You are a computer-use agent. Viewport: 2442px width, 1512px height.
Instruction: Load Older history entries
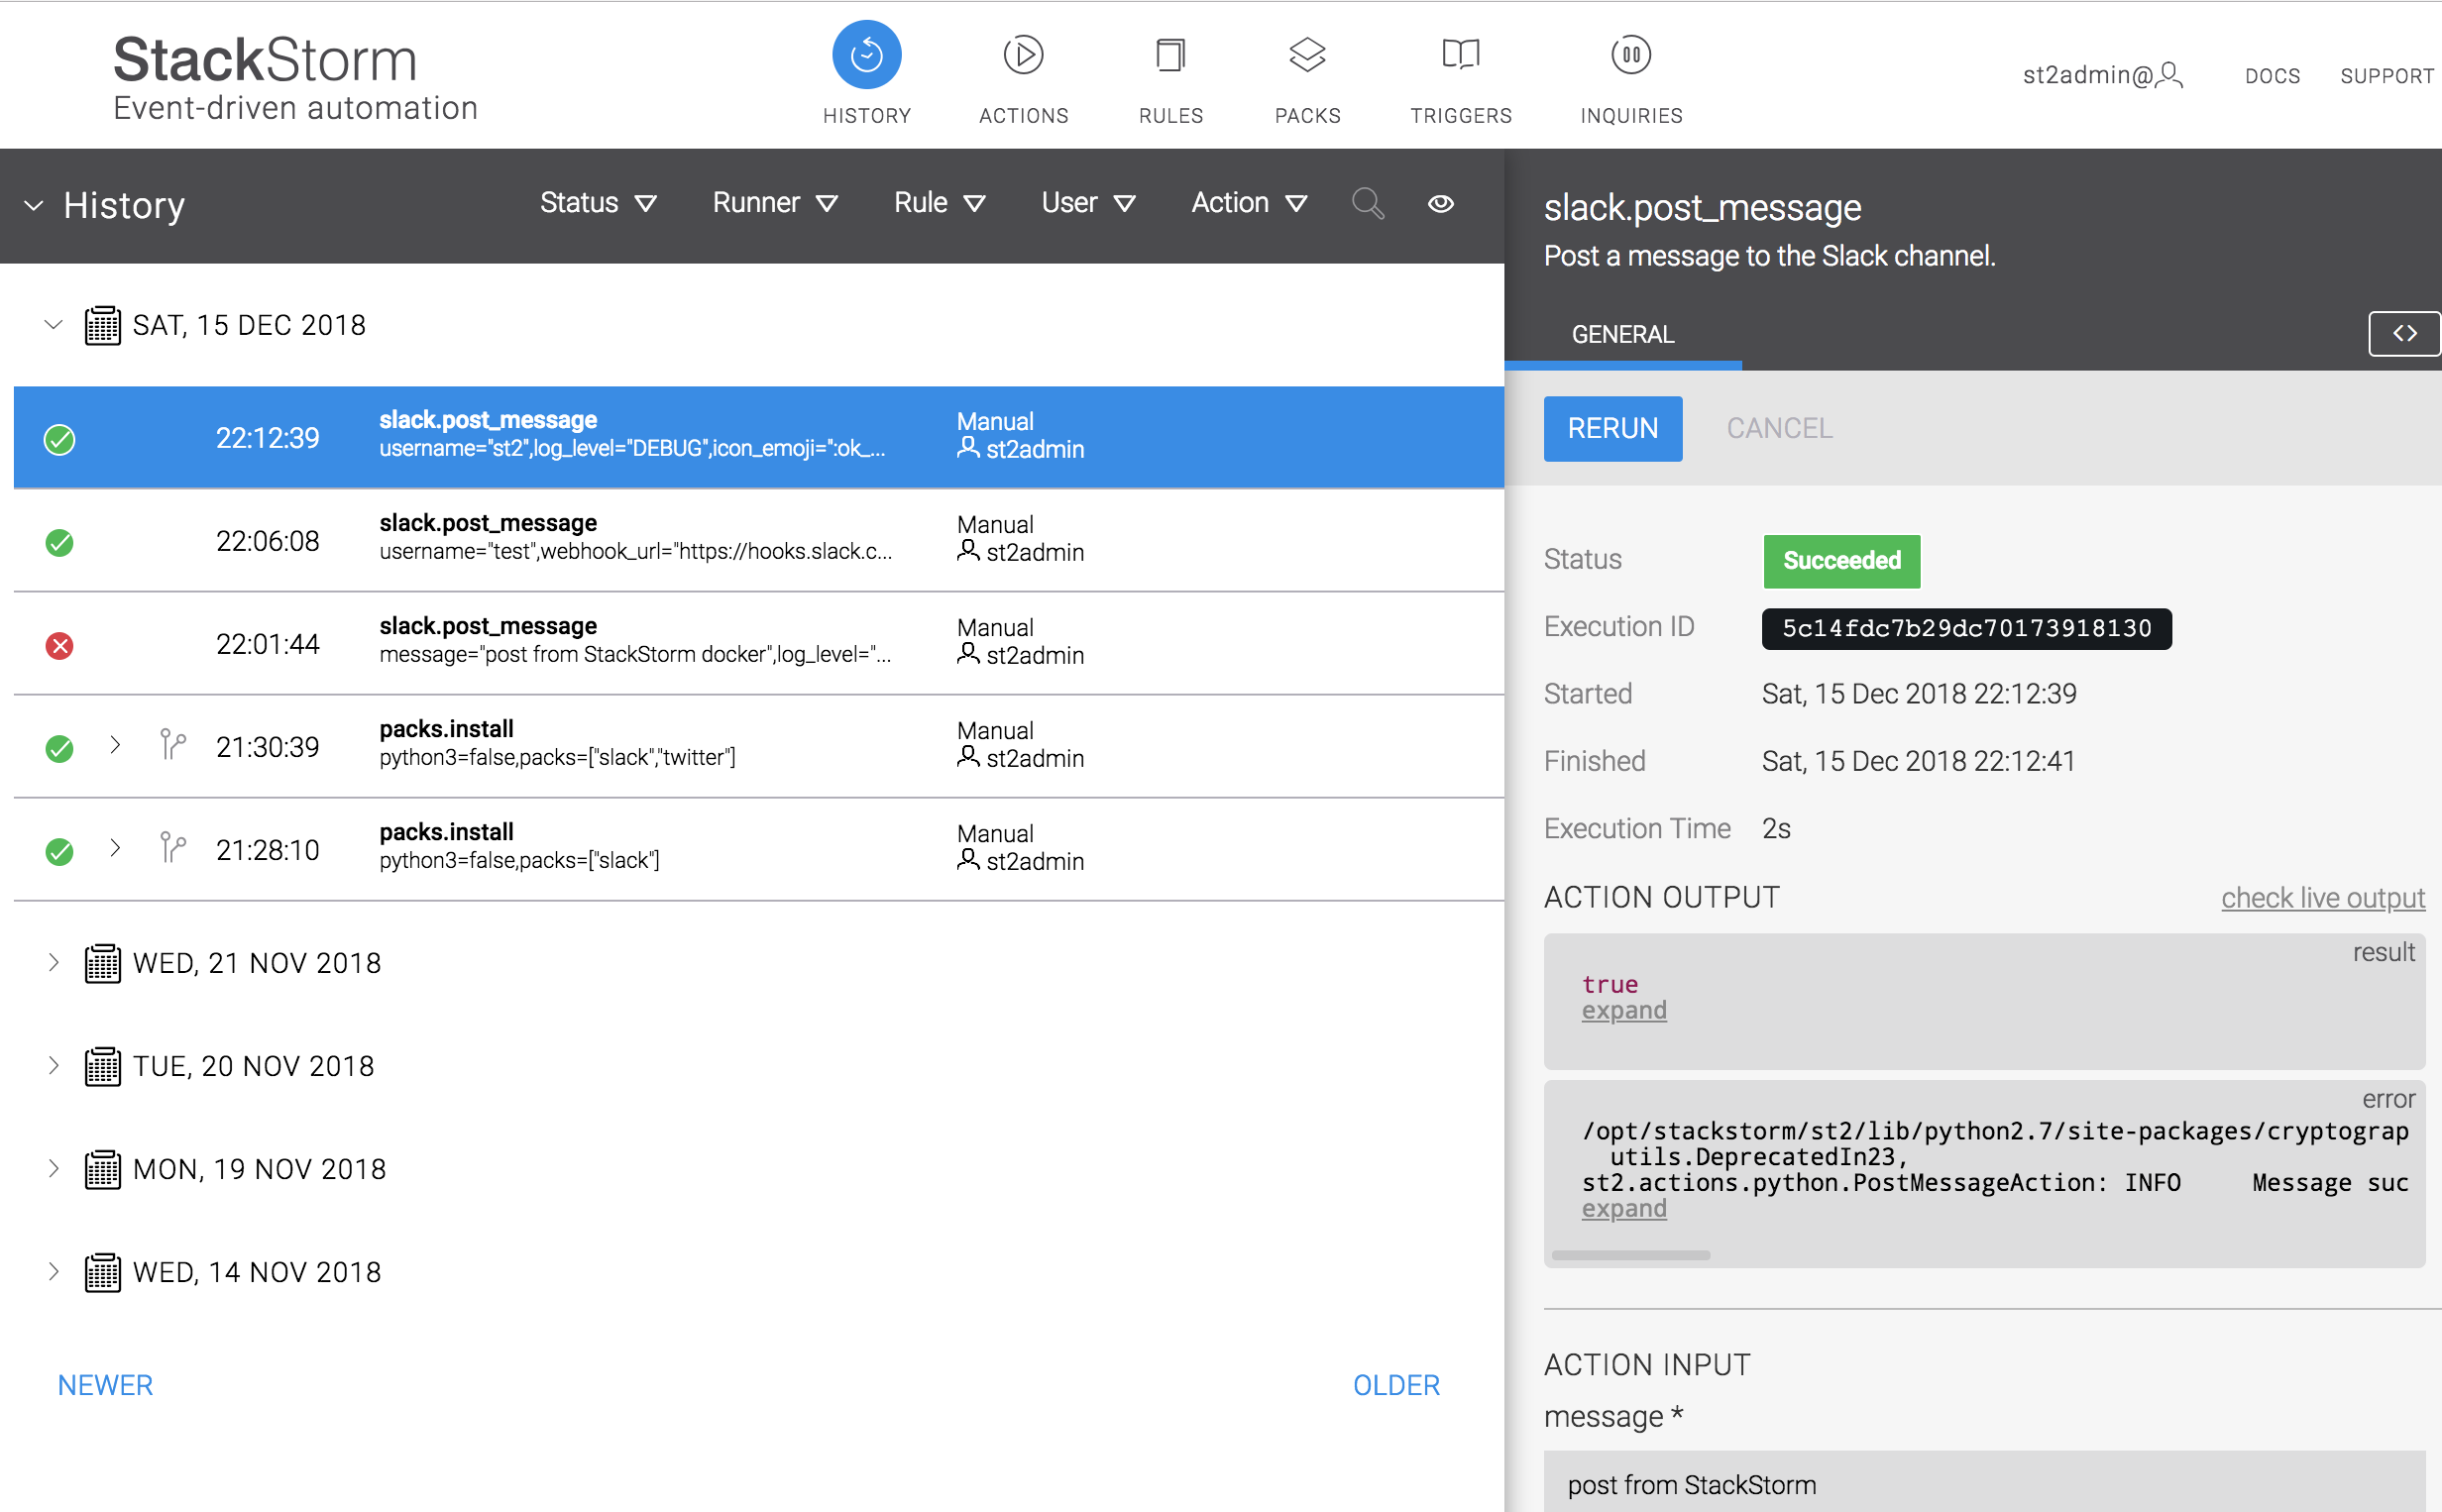1395,1385
